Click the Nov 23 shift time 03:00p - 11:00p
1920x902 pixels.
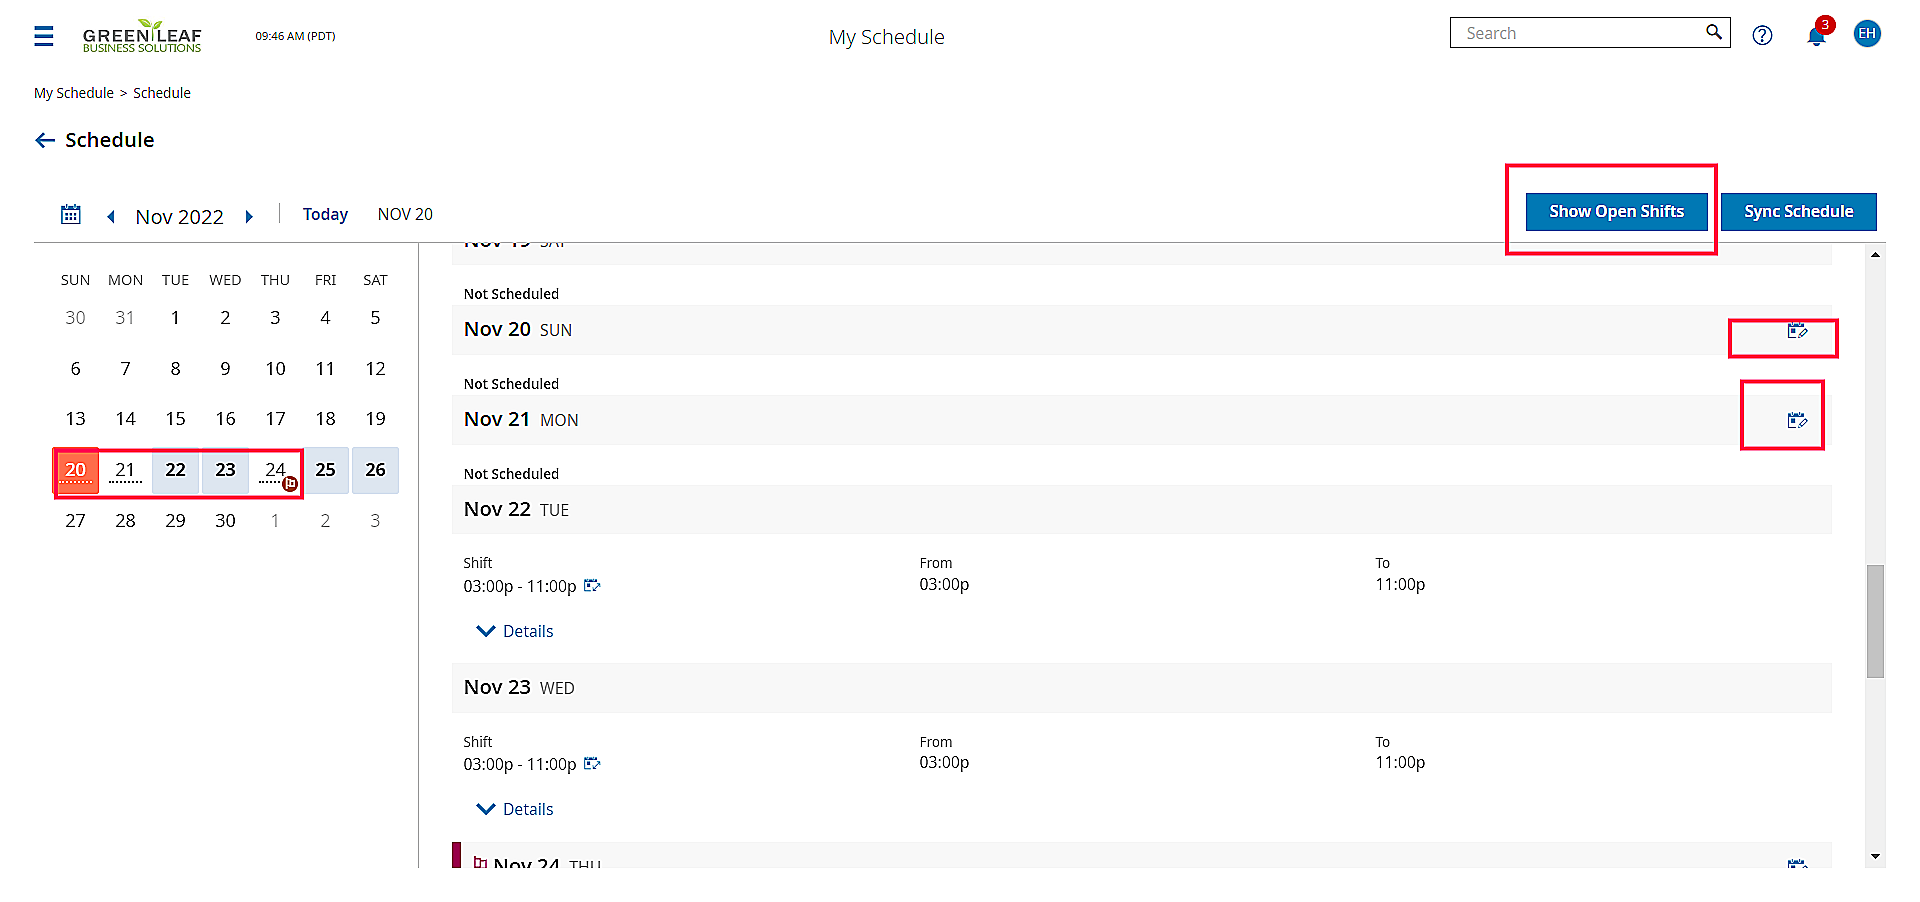coord(520,764)
